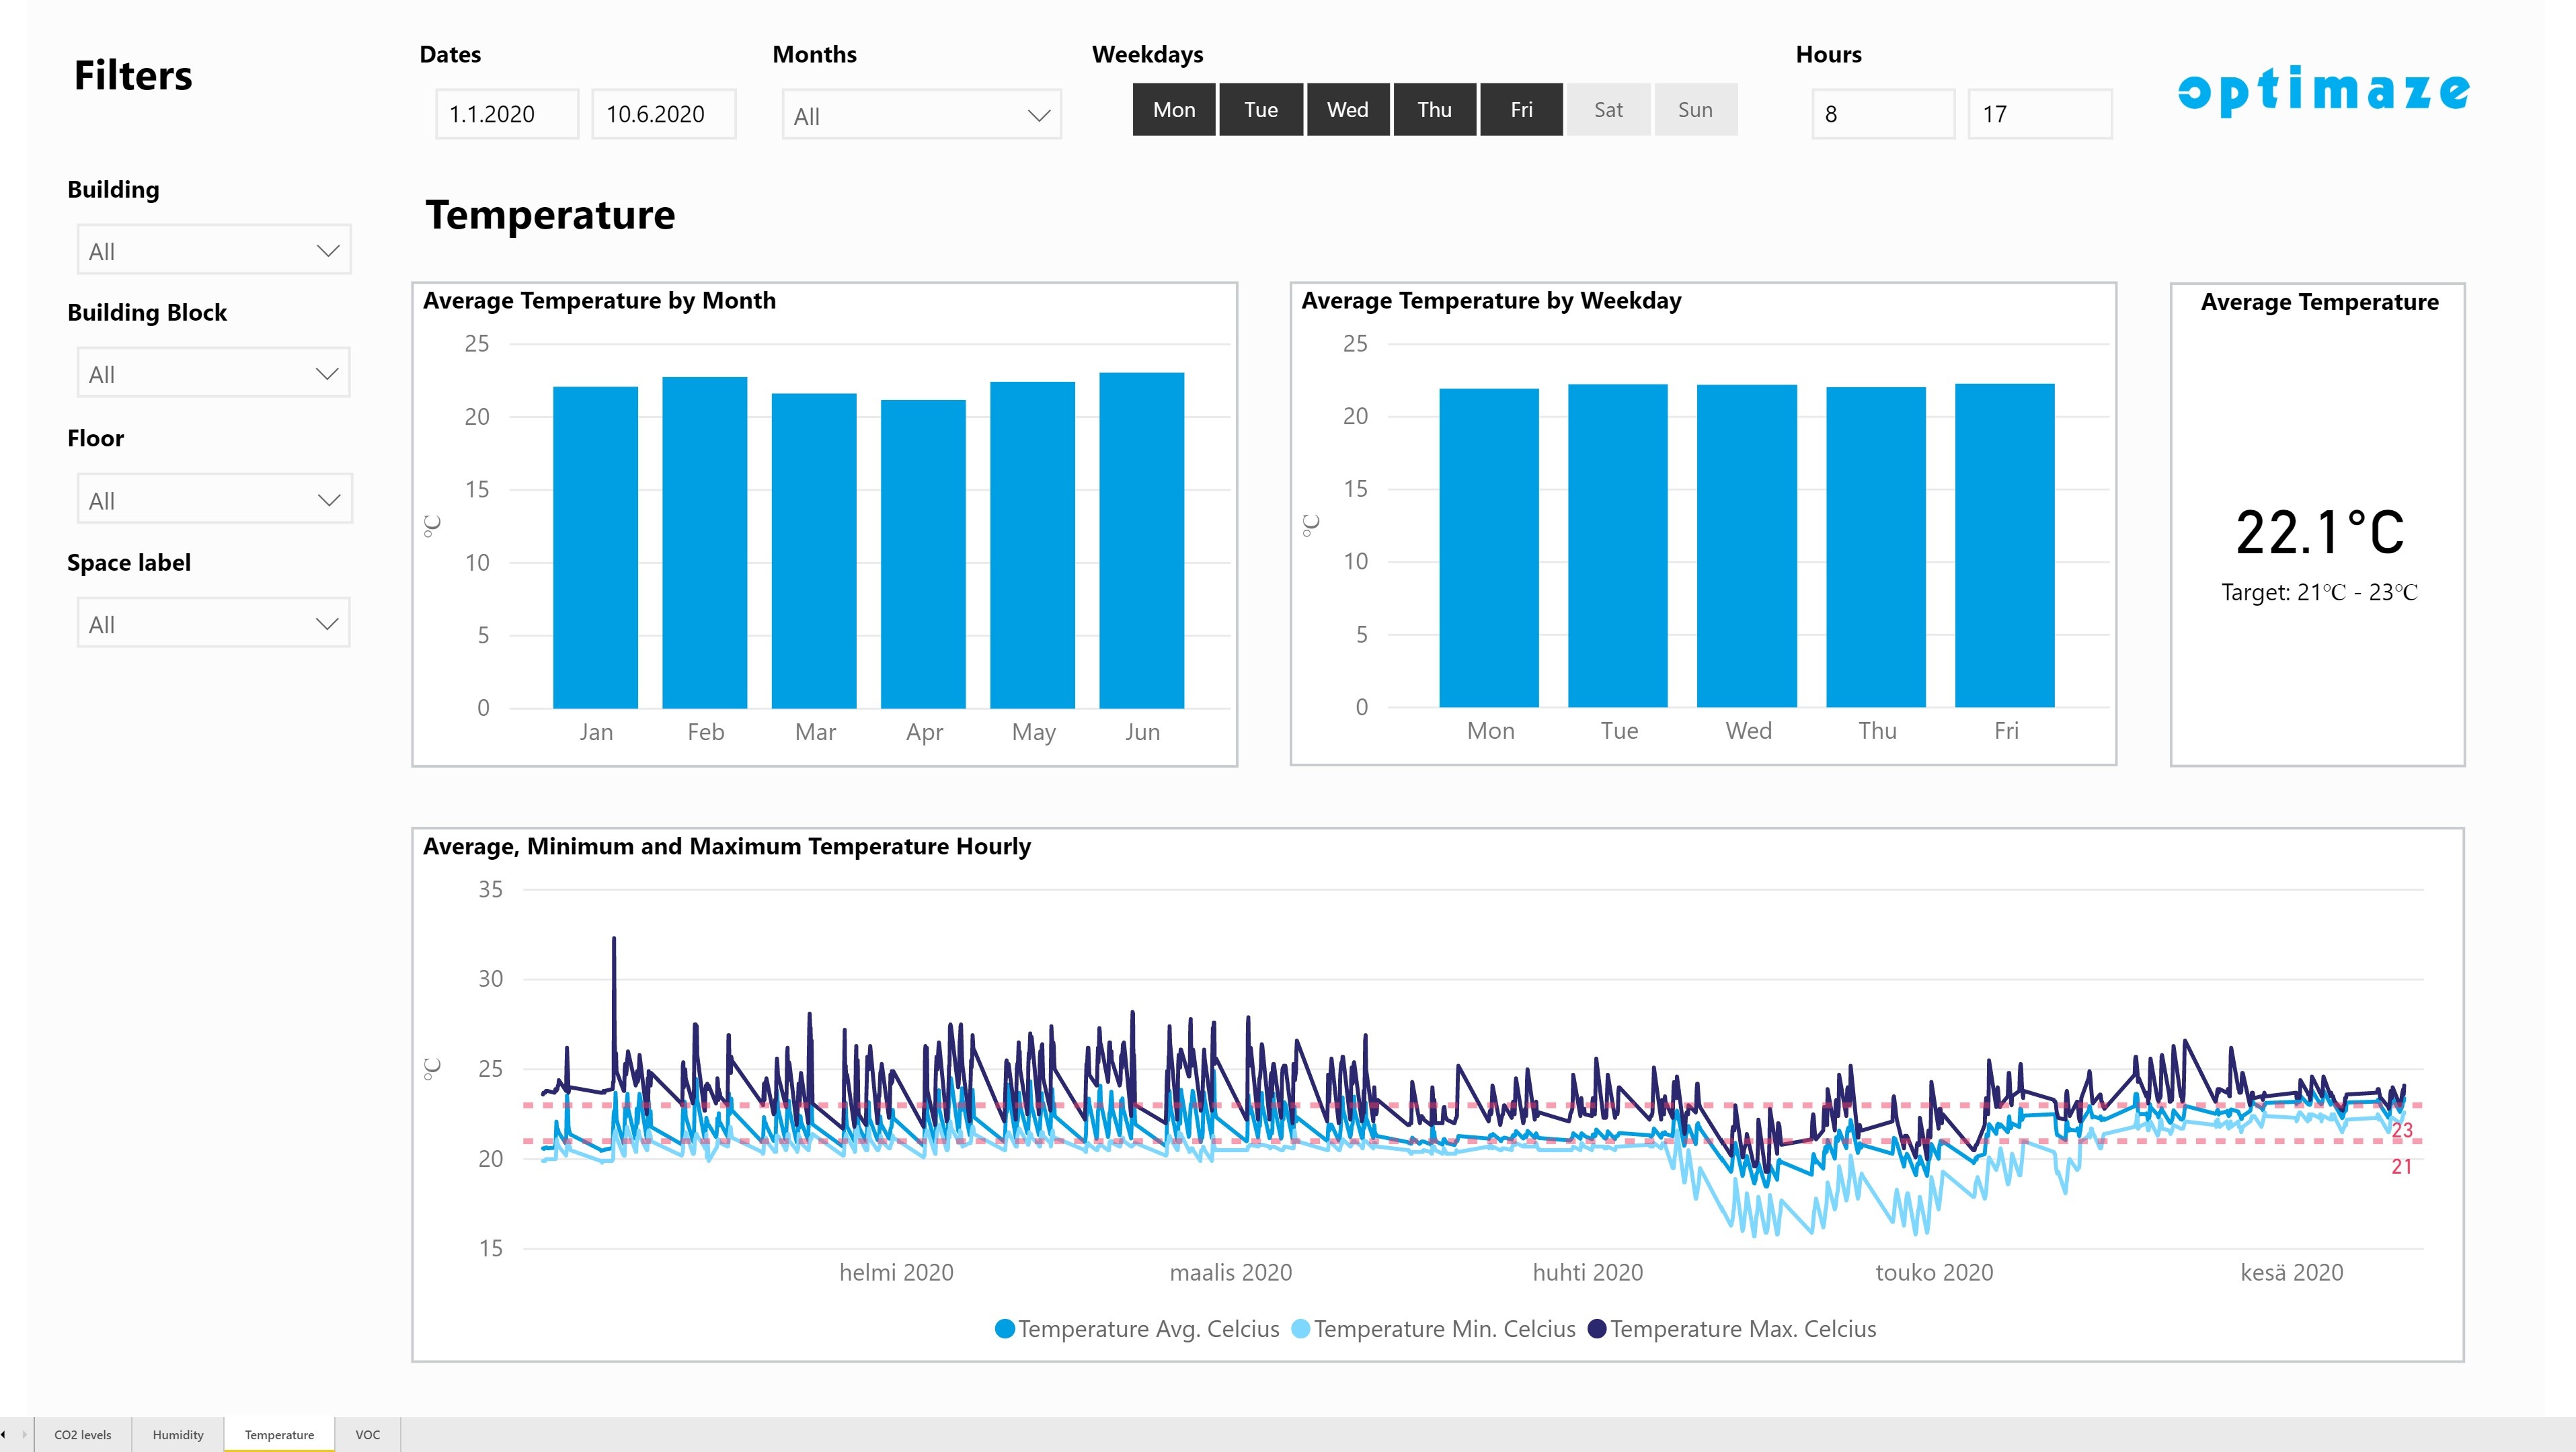Open the Humidity tab
2576x1452 pixels.
178,1434
